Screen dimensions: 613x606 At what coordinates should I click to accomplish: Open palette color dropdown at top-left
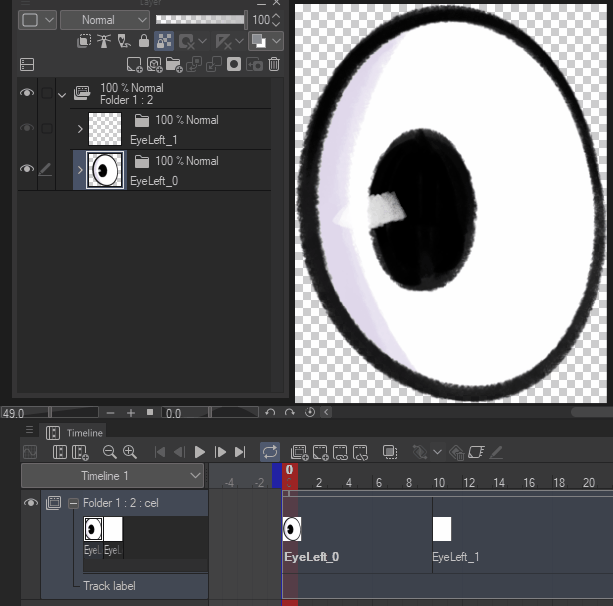(x=37, y=20)
